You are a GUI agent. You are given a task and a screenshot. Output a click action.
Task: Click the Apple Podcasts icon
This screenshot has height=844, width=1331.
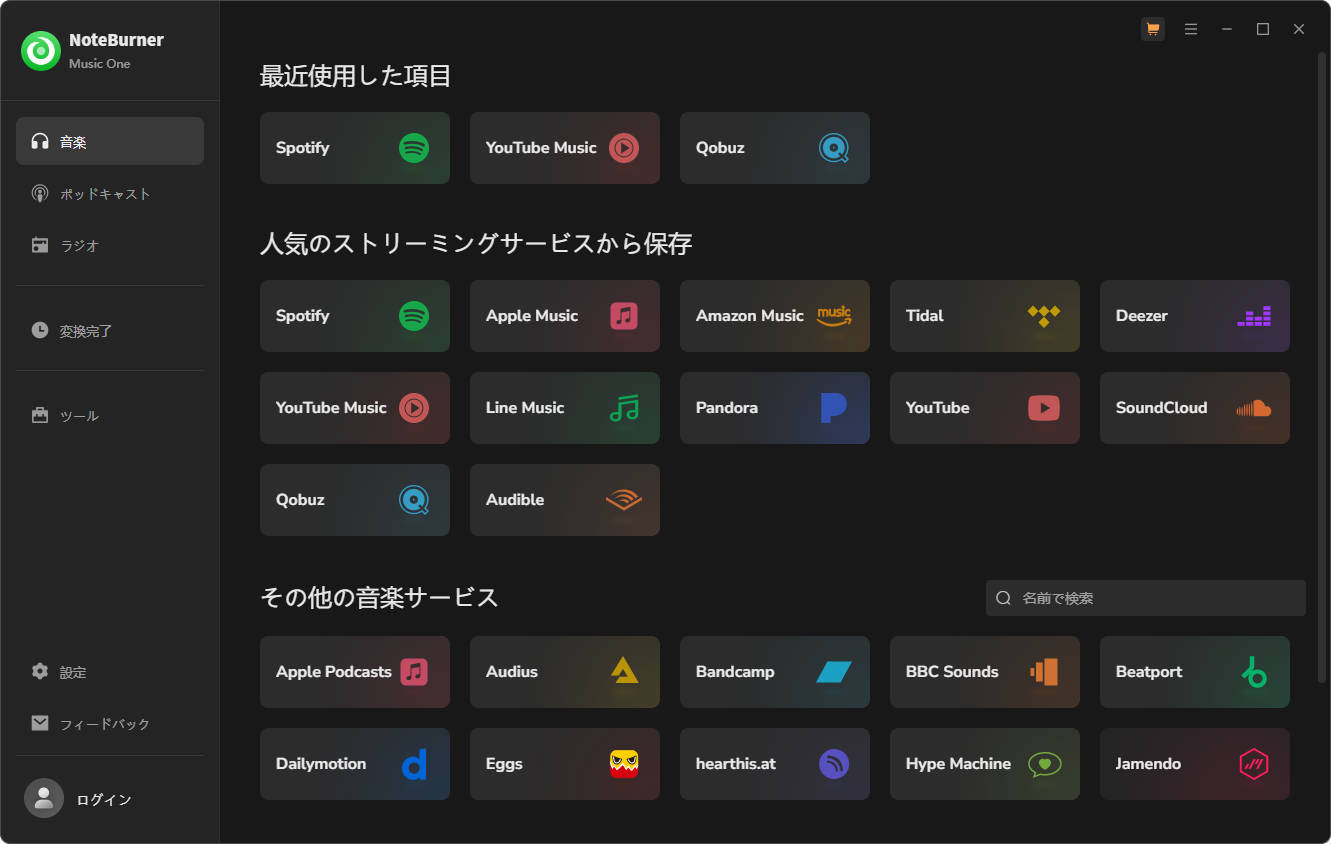pos(414,672)
